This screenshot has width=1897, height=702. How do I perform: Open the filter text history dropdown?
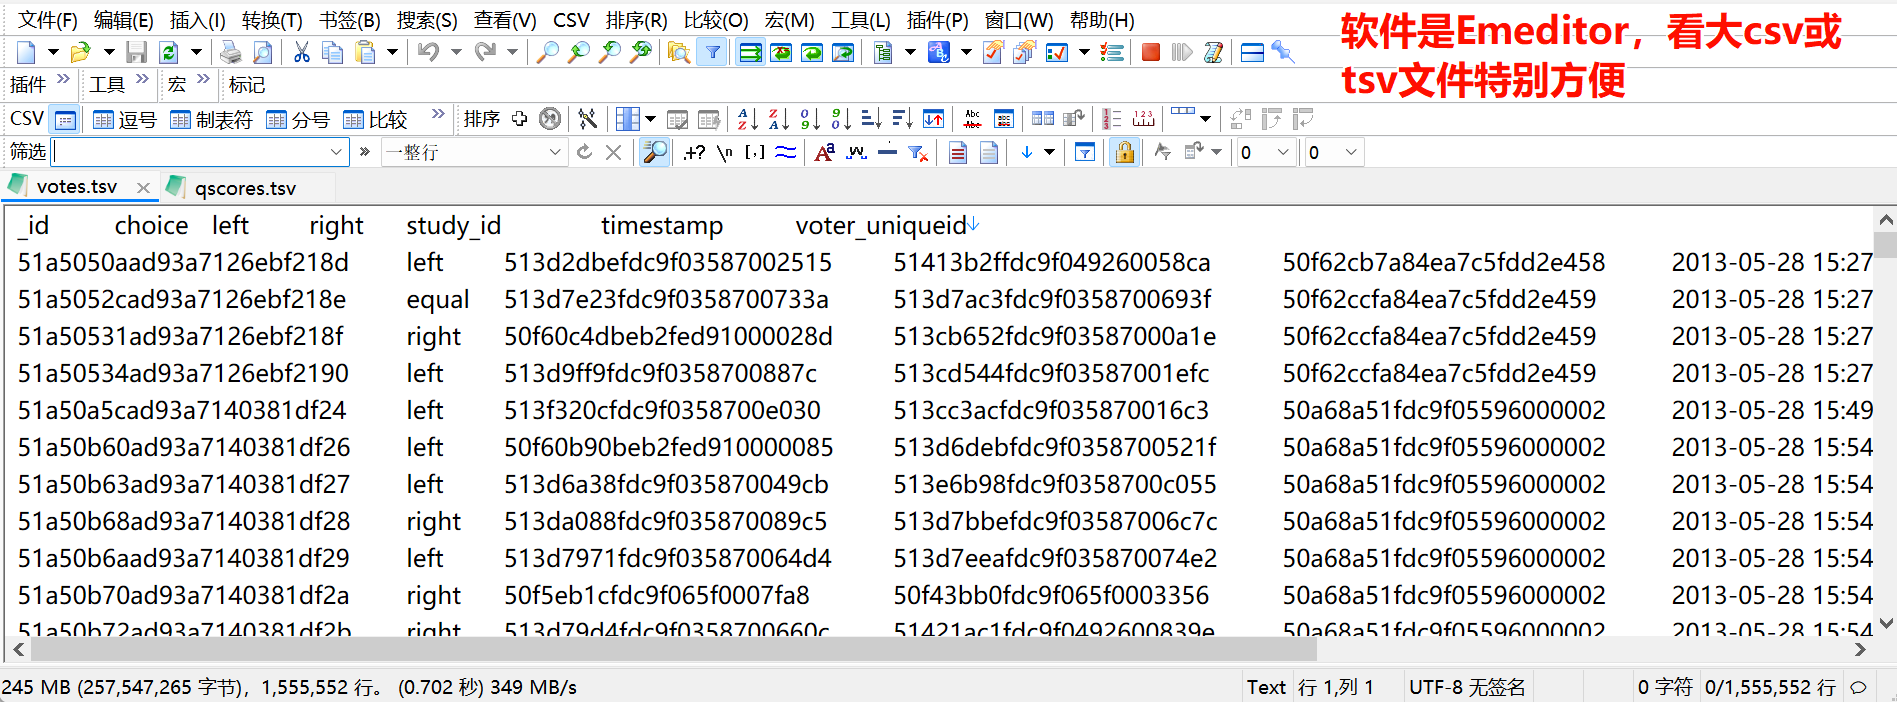[336, 153]
